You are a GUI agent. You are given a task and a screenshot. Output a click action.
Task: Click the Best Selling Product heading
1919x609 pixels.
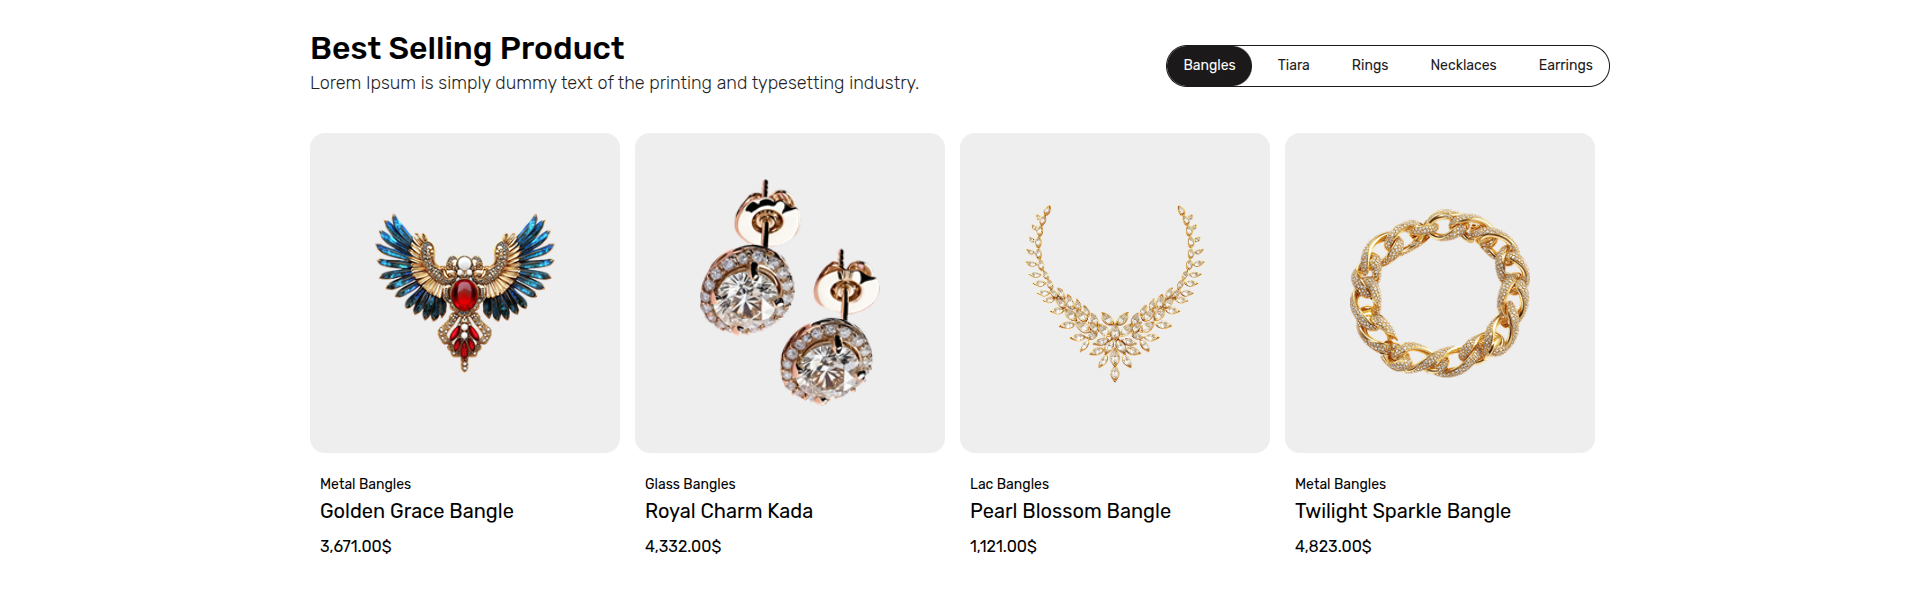[467, 48]
